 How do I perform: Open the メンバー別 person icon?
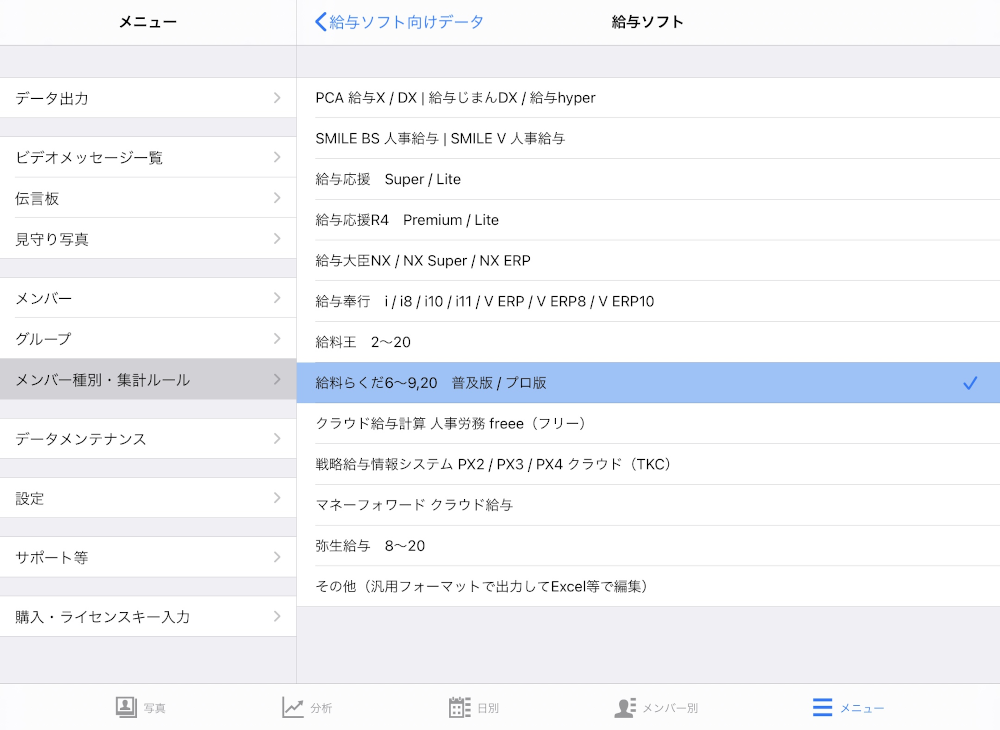click(625, 707)
